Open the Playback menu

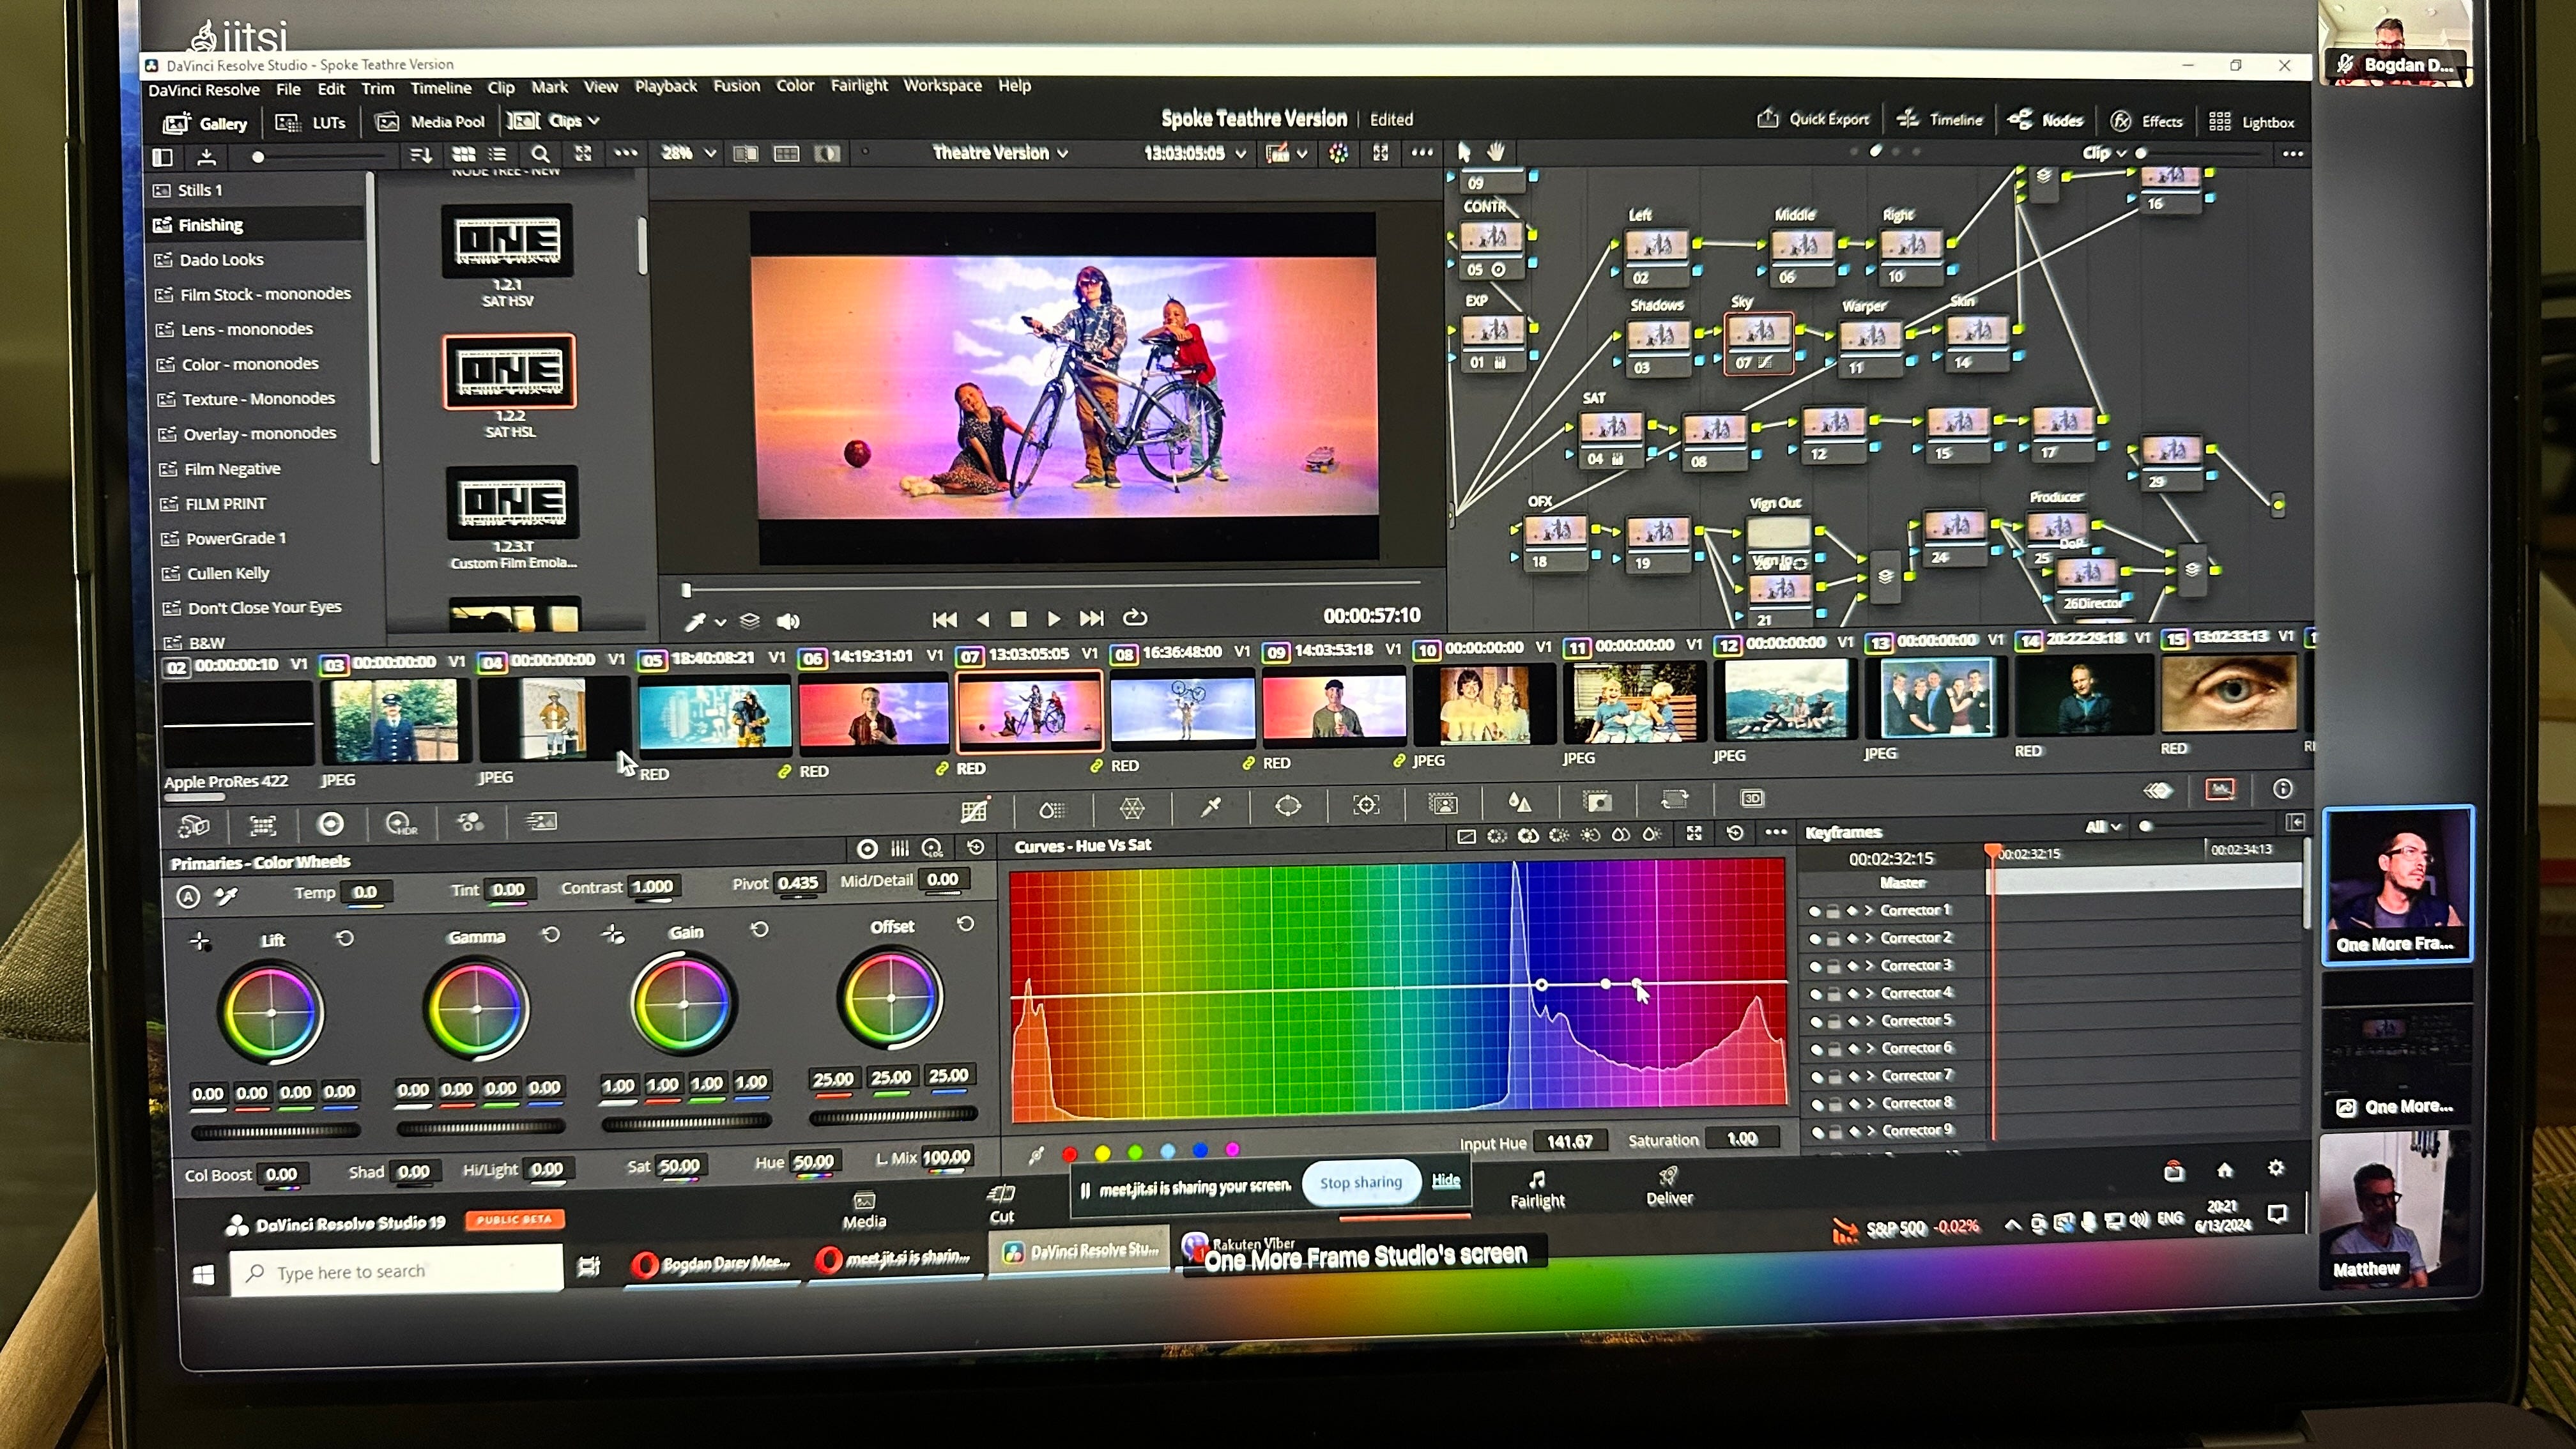(666, 86)
